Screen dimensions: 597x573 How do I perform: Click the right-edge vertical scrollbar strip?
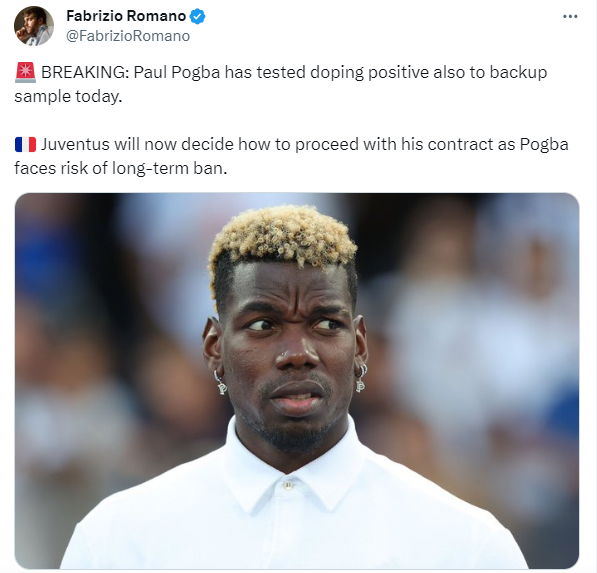click(595, 286)
